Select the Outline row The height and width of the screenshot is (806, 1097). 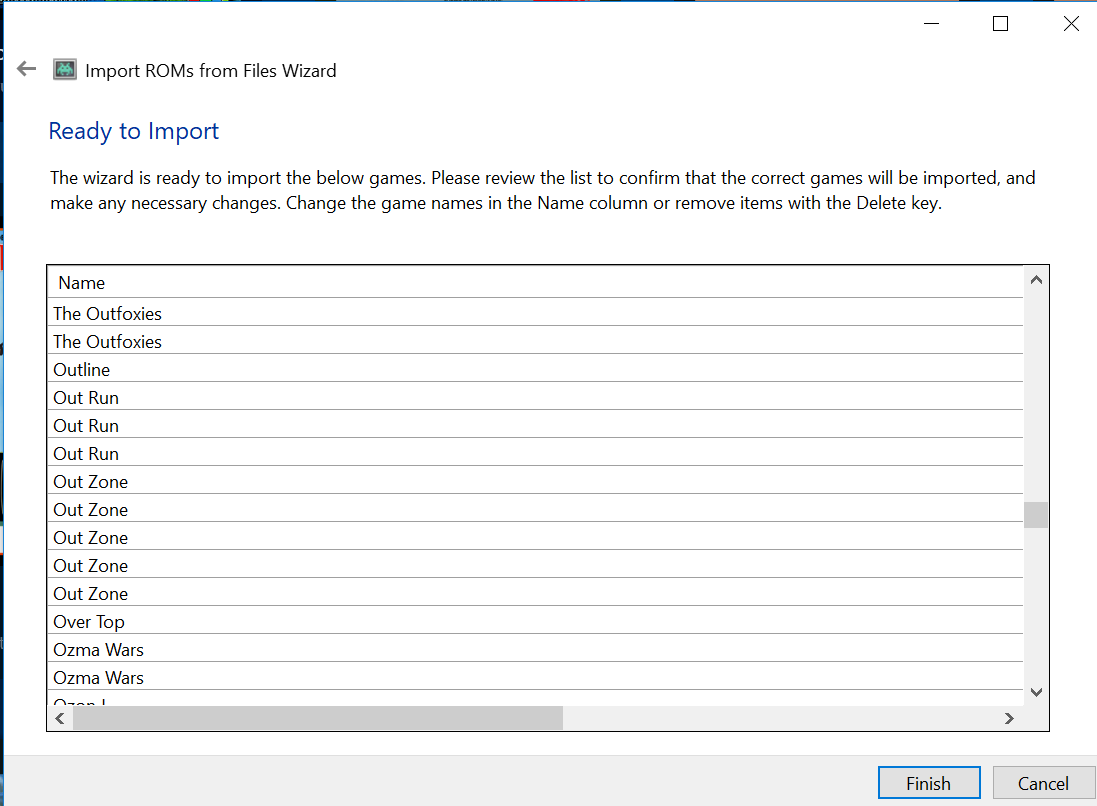pos(535,369)
